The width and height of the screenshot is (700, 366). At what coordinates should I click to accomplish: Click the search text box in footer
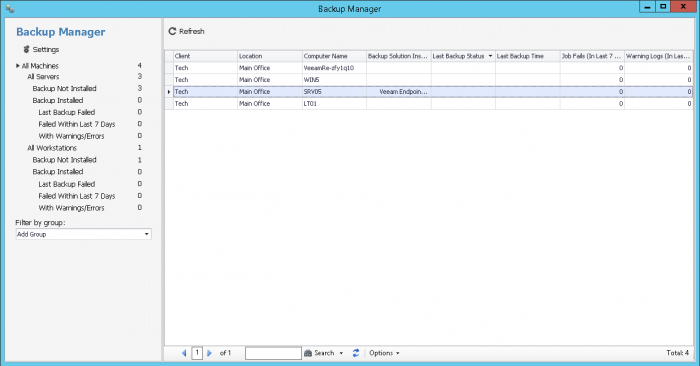[273, 353]
